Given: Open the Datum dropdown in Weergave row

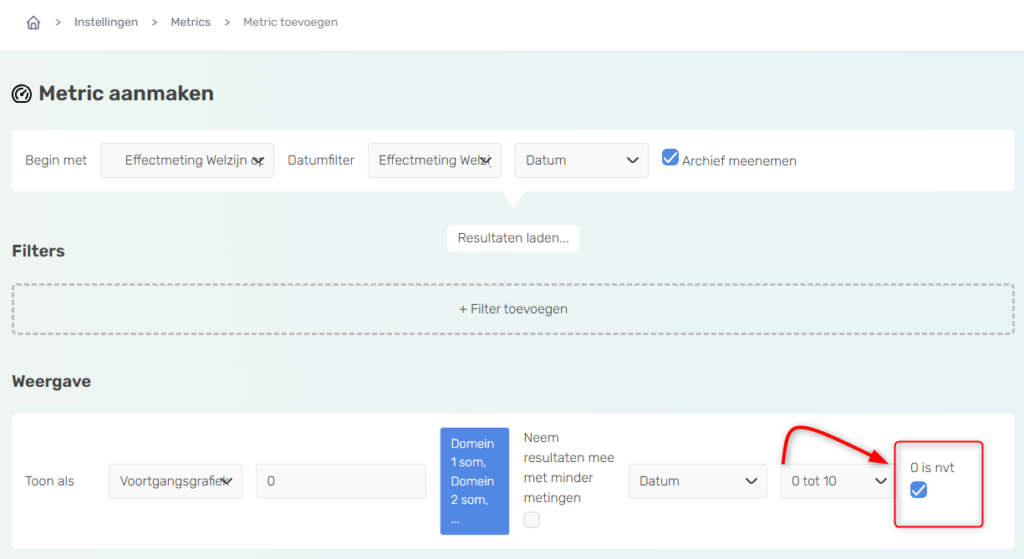Looking at the screenshot, I should pyautogui.click(x=697, y=481).
